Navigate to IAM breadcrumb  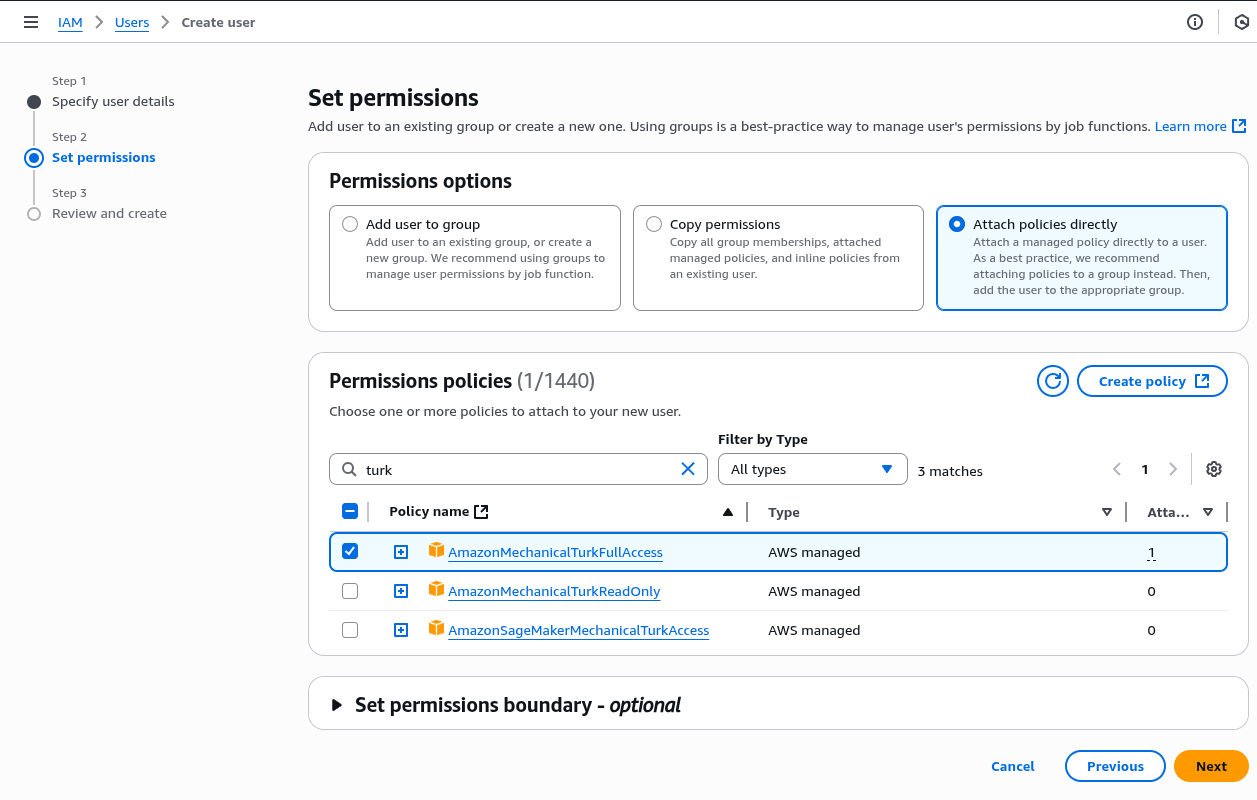click(70, 22)
